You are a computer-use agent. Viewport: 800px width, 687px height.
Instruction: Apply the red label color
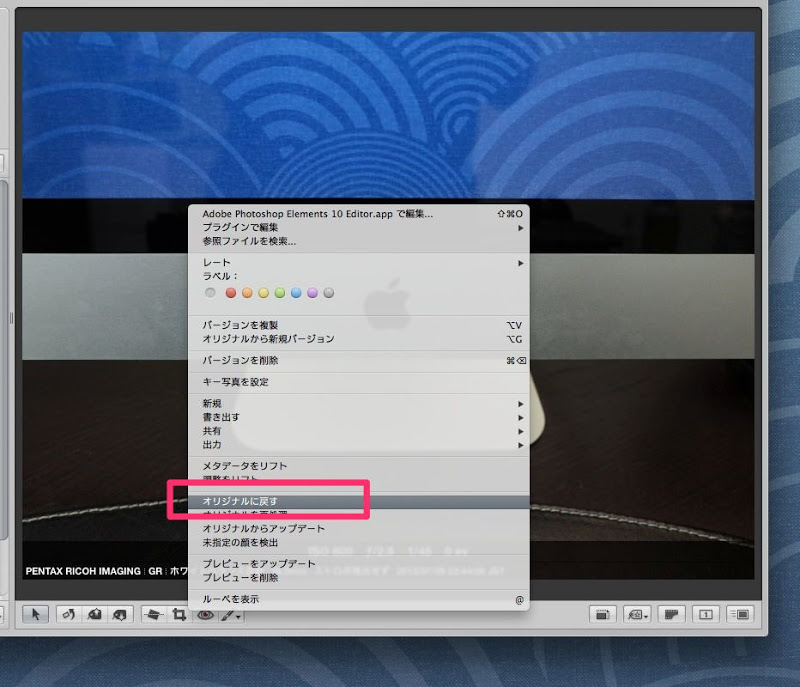click(231, 293)
